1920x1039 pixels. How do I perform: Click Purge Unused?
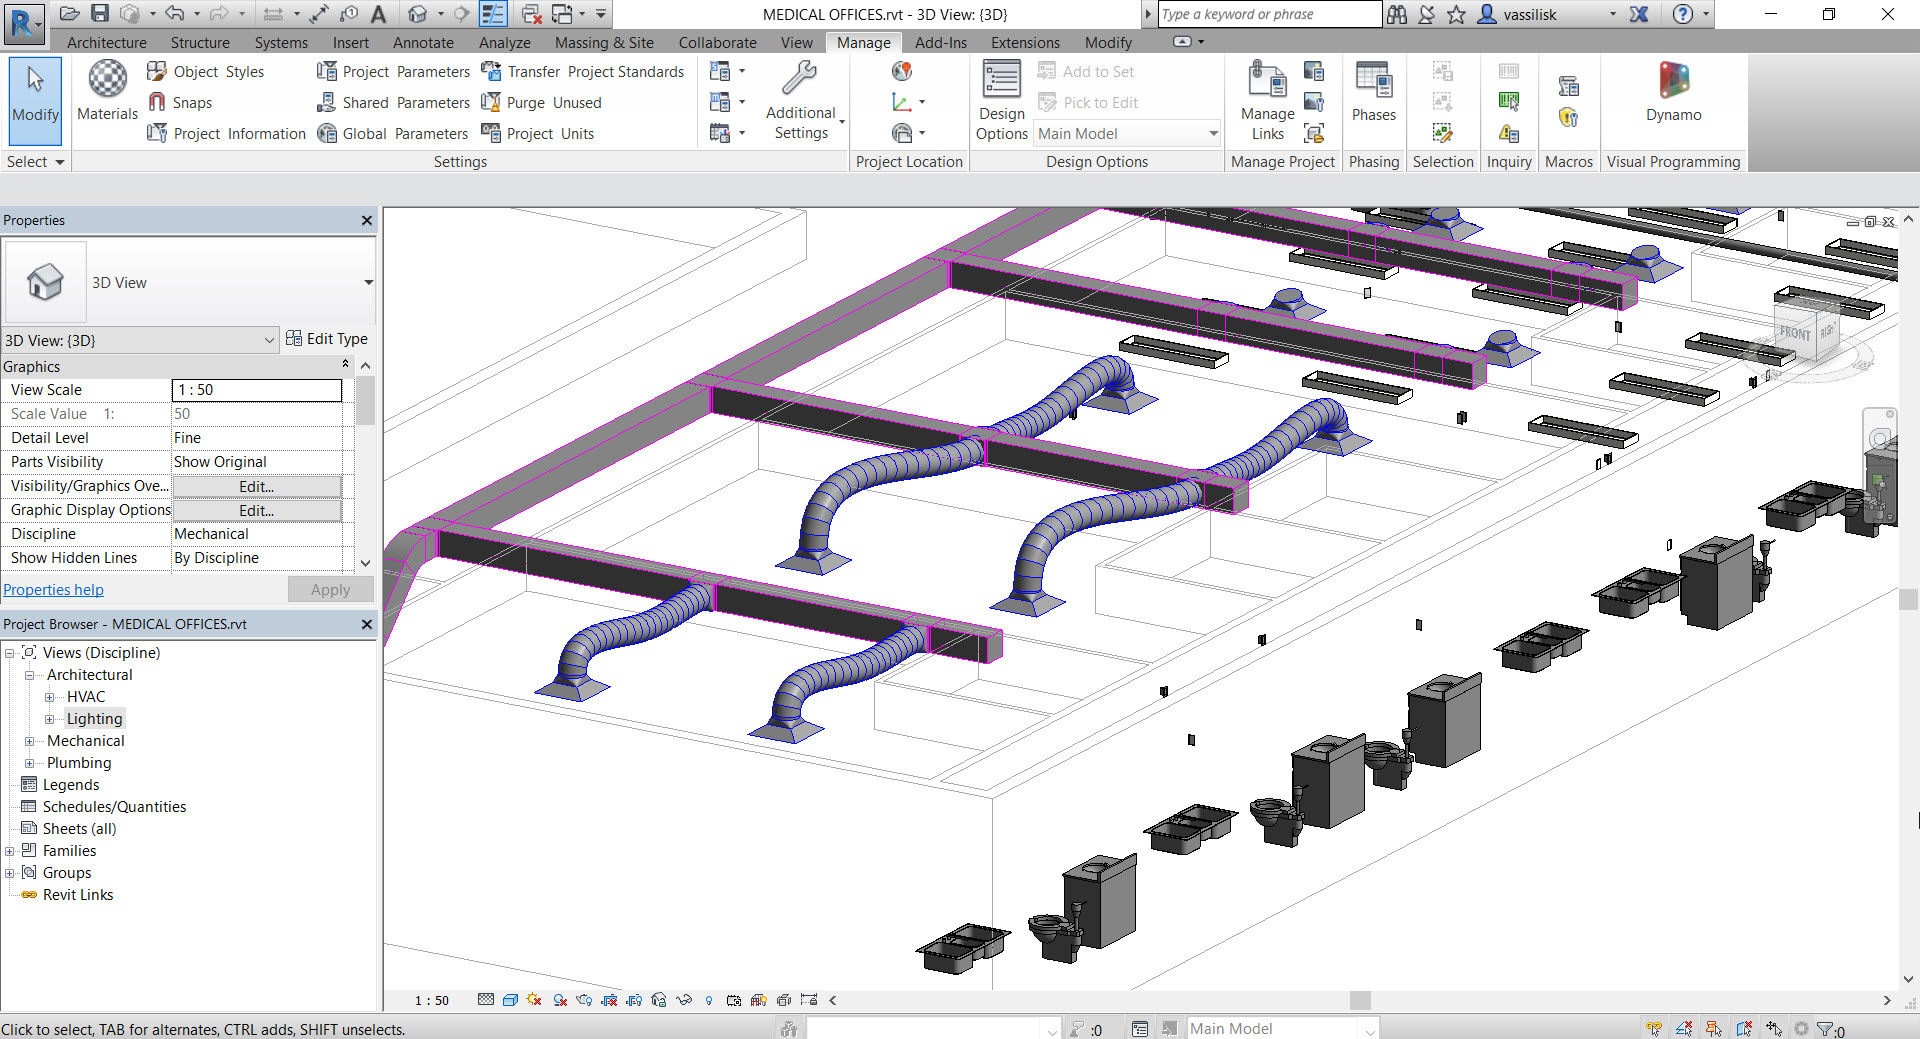pos(541,102)
